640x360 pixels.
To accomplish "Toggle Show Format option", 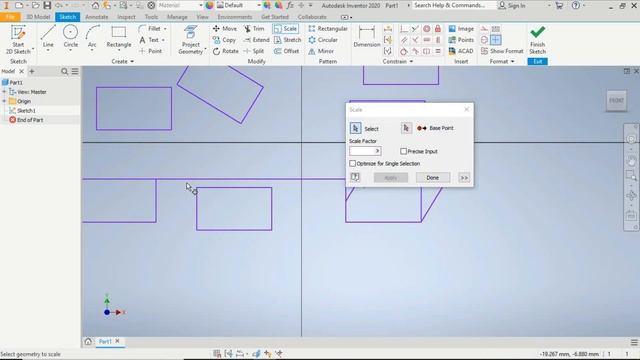I will pos(502,51).
